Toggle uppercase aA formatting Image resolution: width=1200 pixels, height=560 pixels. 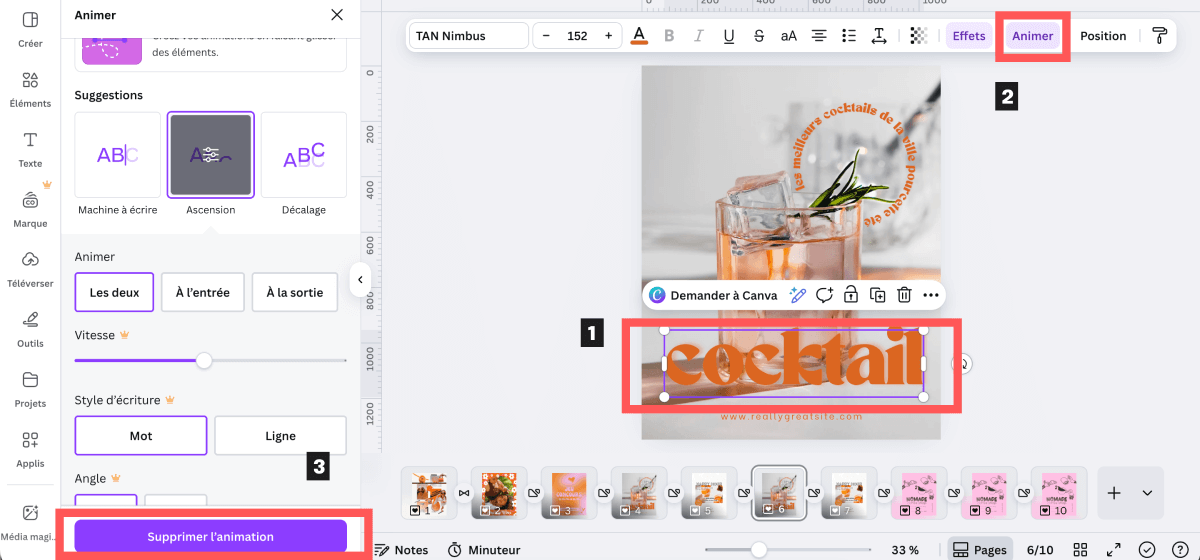pyautogui.click(x=789, y=36)
